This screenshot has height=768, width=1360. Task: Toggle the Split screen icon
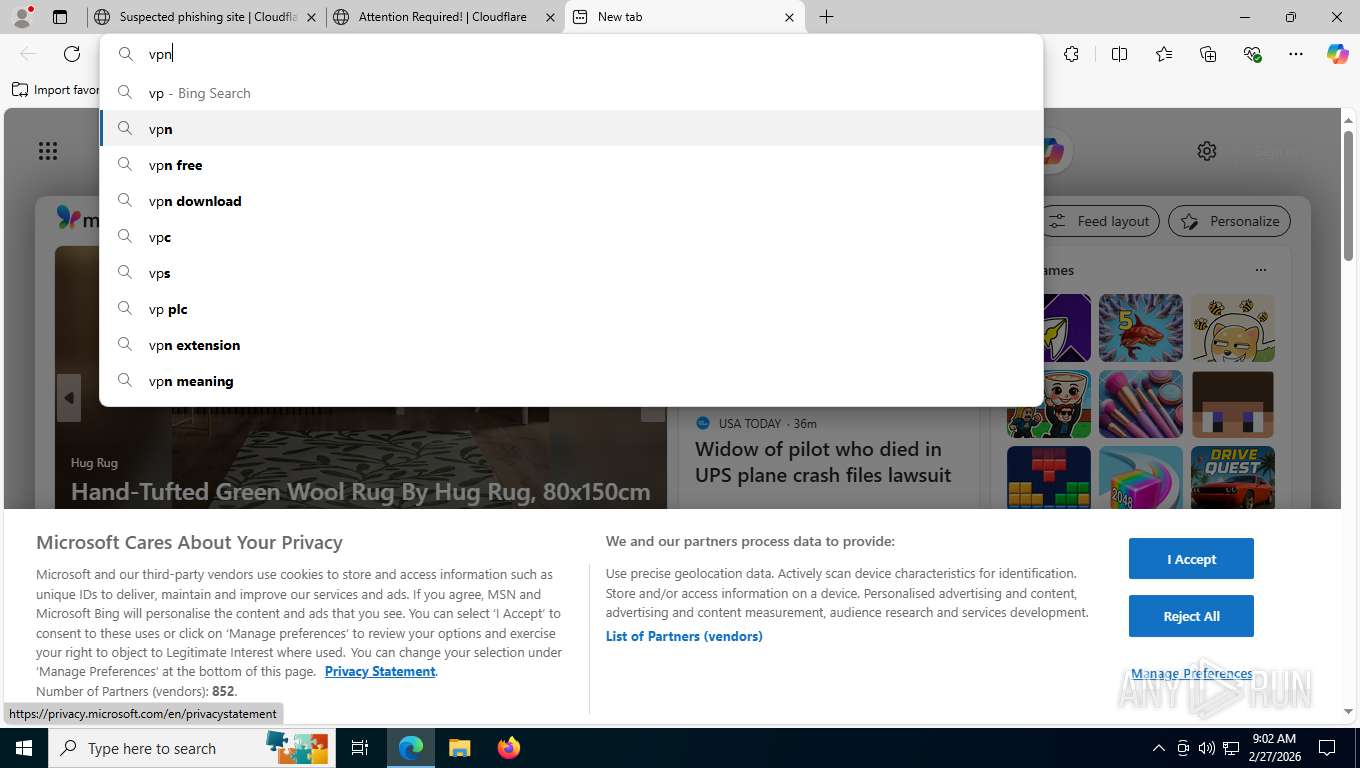[x=1119, y=54]
